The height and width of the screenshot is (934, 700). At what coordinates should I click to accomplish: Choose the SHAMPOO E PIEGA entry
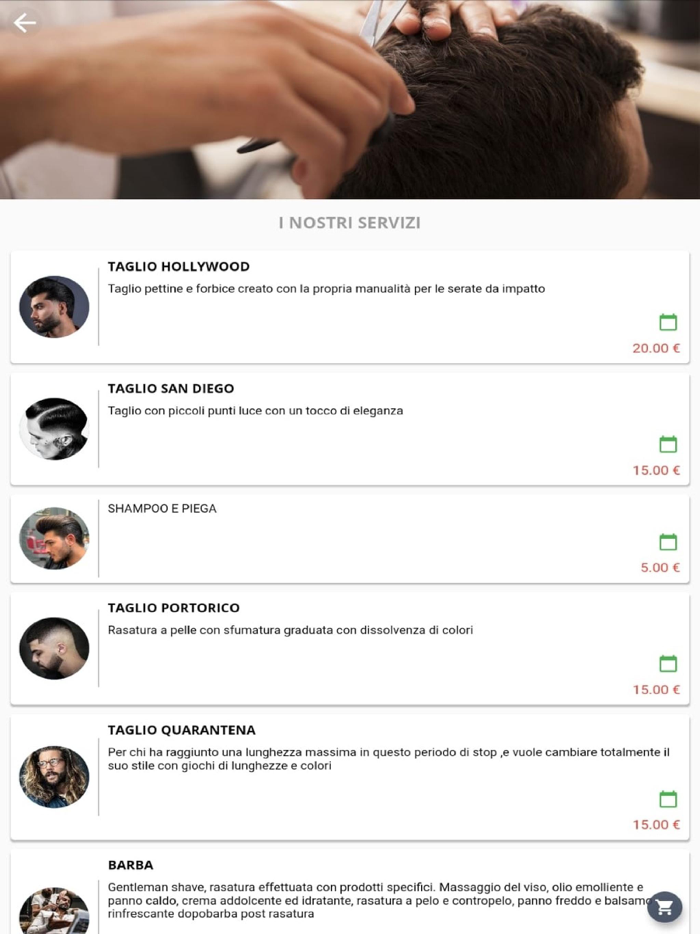point(162,509)
